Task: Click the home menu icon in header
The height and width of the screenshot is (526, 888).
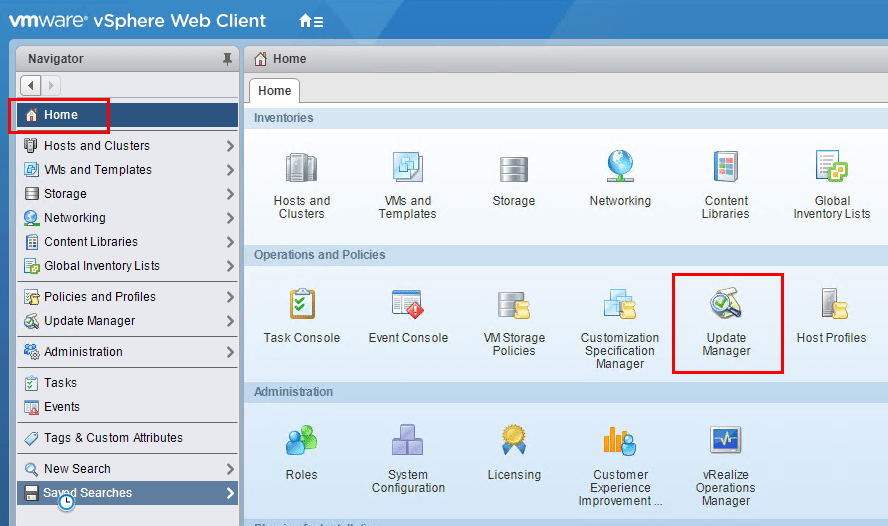Action: coord(311,22)
